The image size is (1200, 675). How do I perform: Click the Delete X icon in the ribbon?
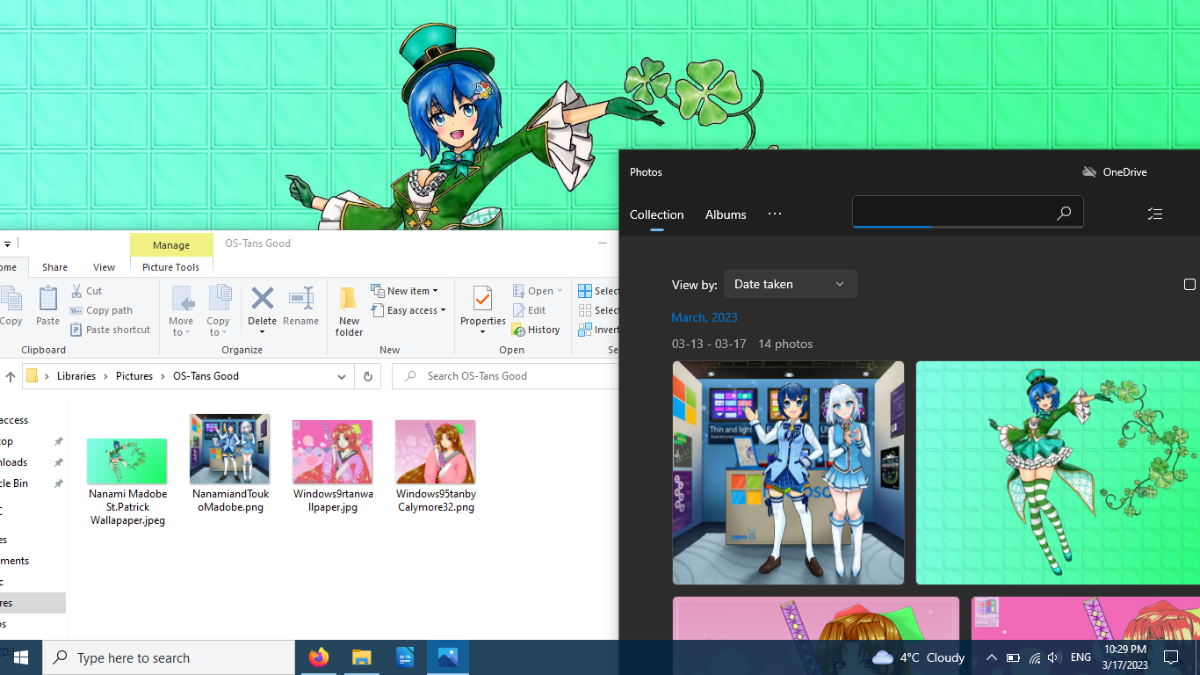(262, 298)
